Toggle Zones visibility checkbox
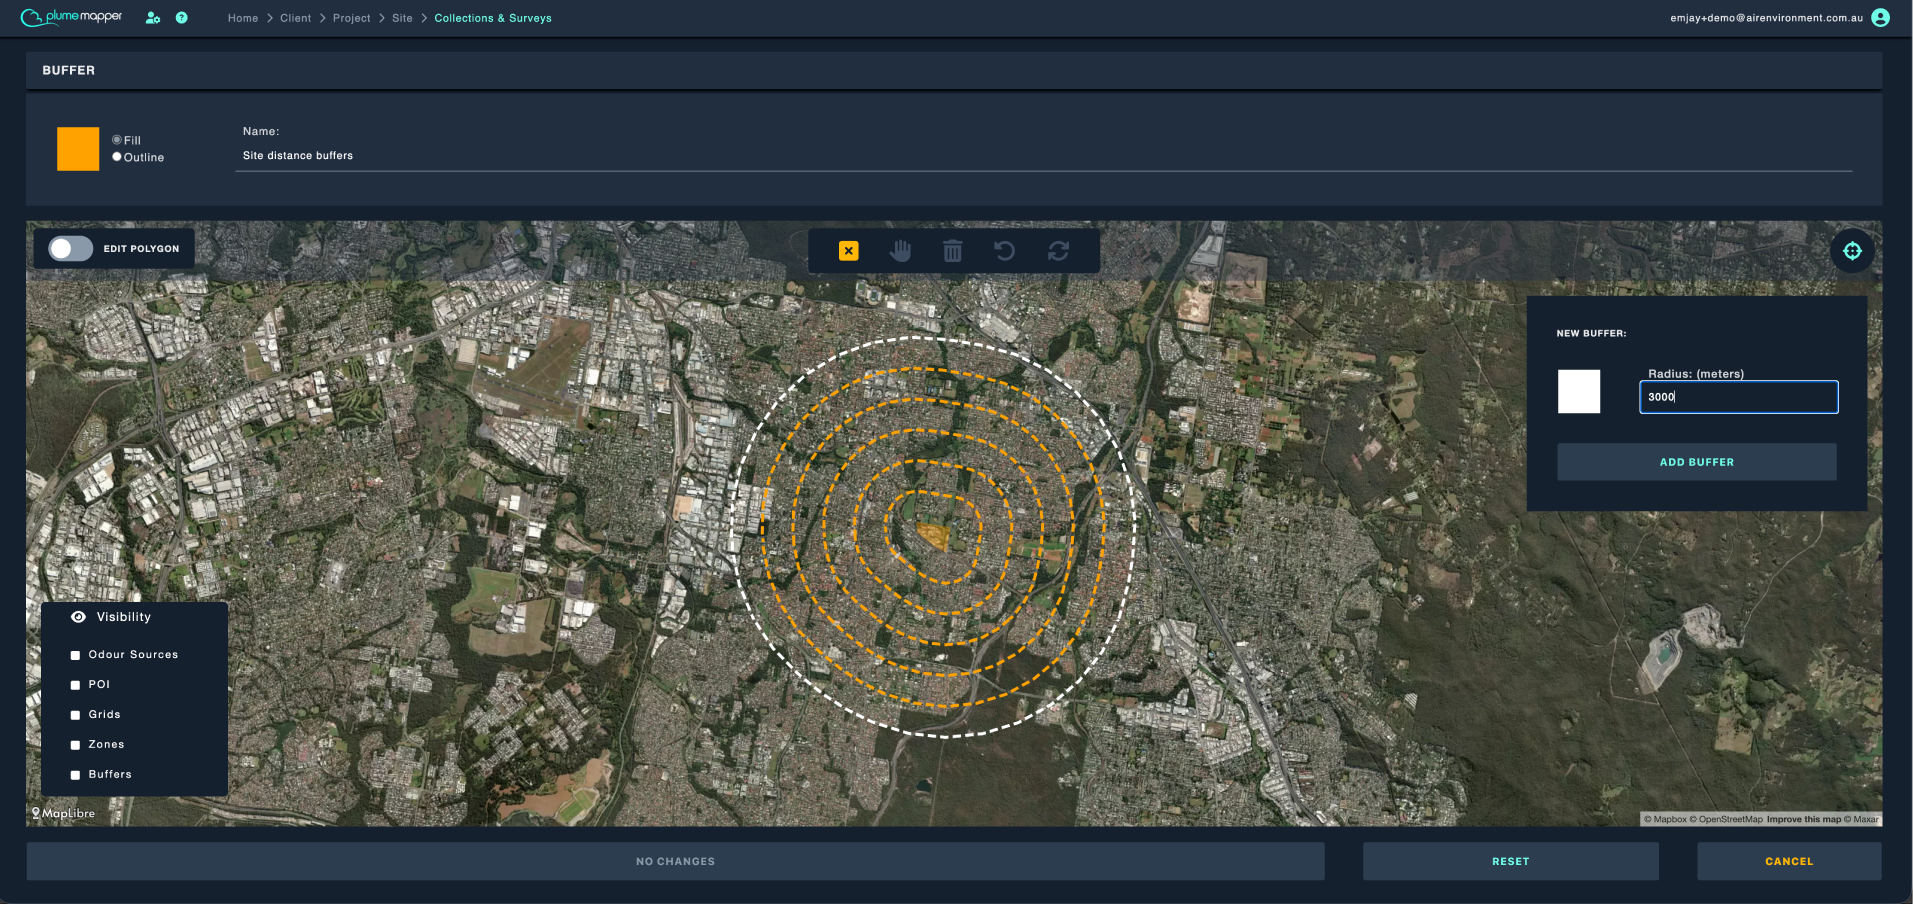 (75, 745)
